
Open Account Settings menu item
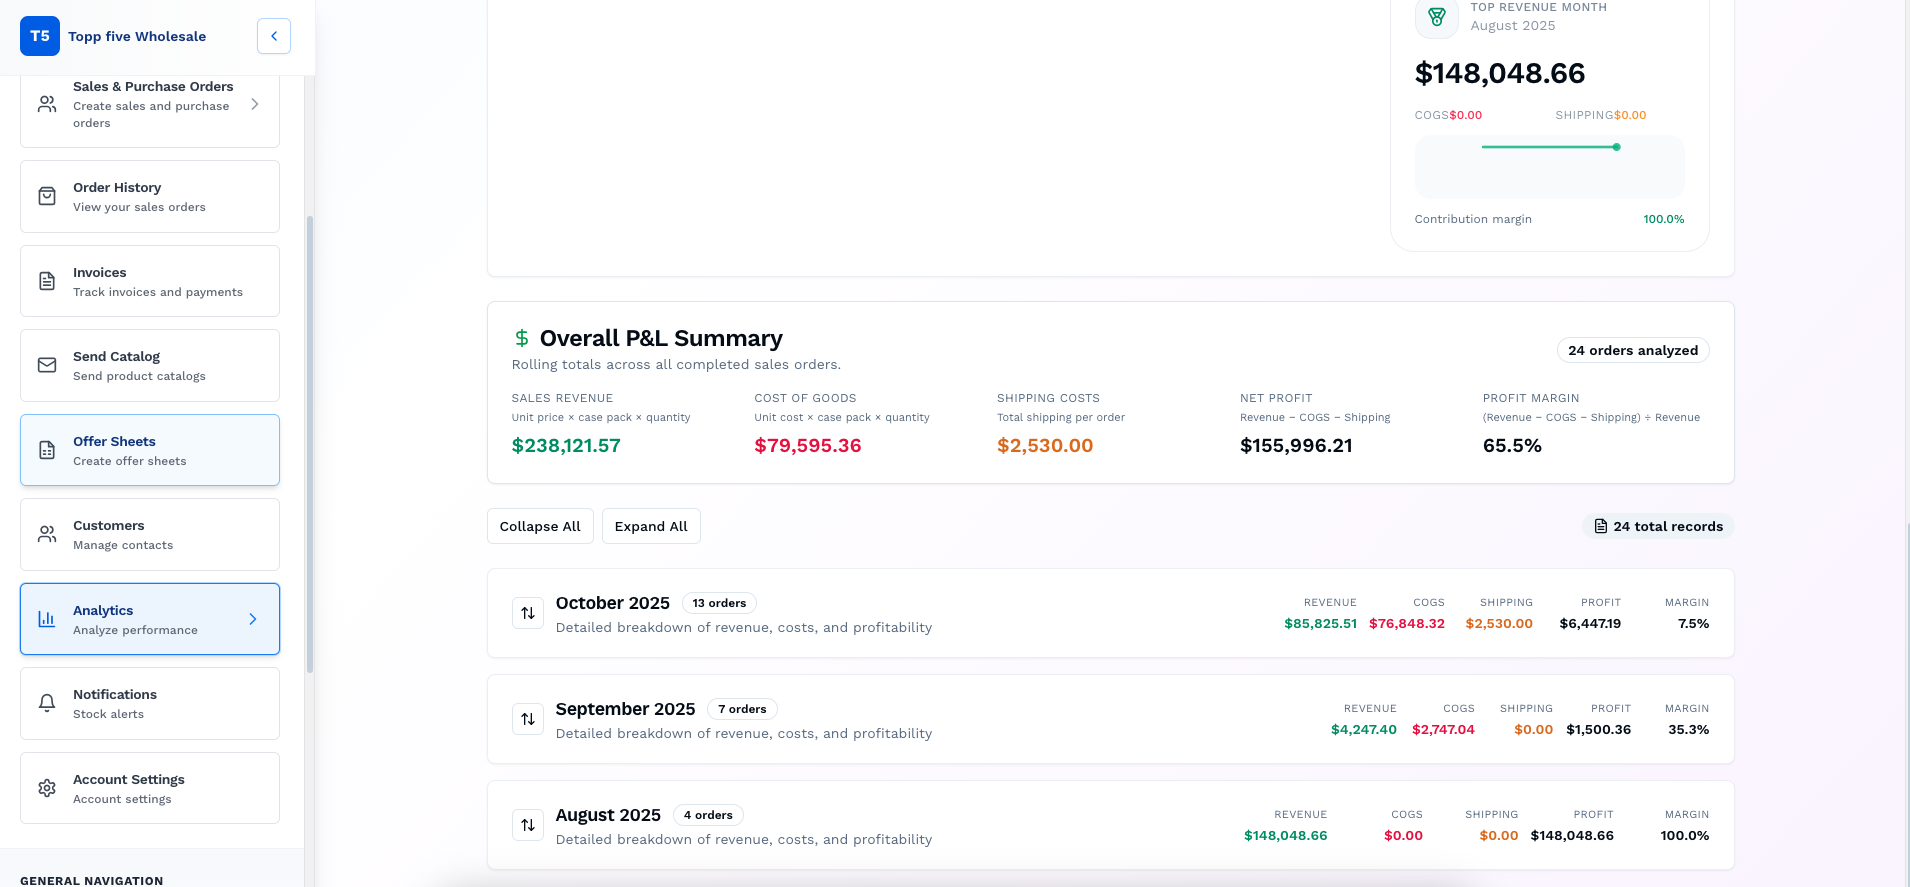pyautogui.click(x=150, y=788)
